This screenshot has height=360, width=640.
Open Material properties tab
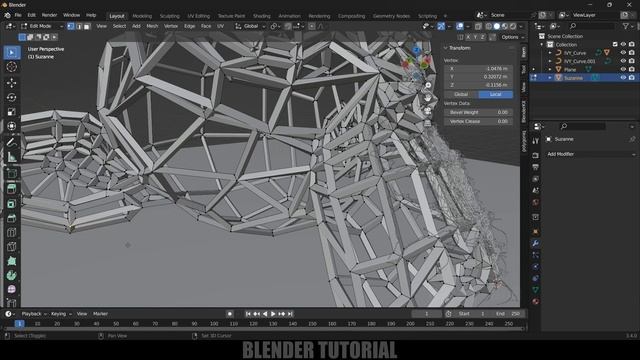(536, 301)
